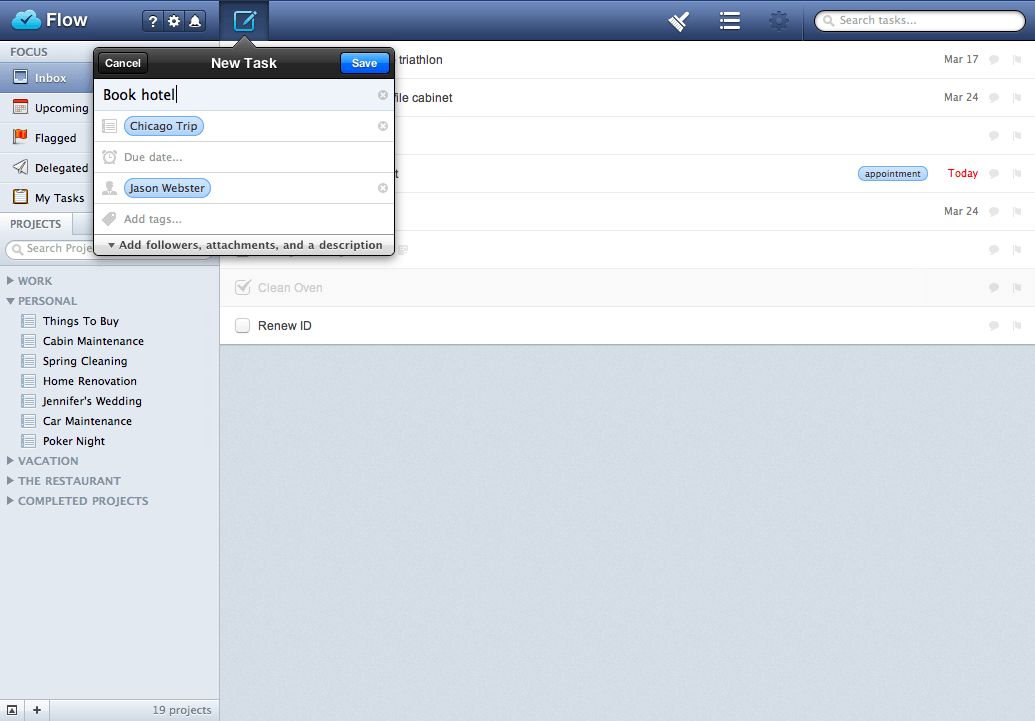
Task: Click the Due date field
Action: 244,157
